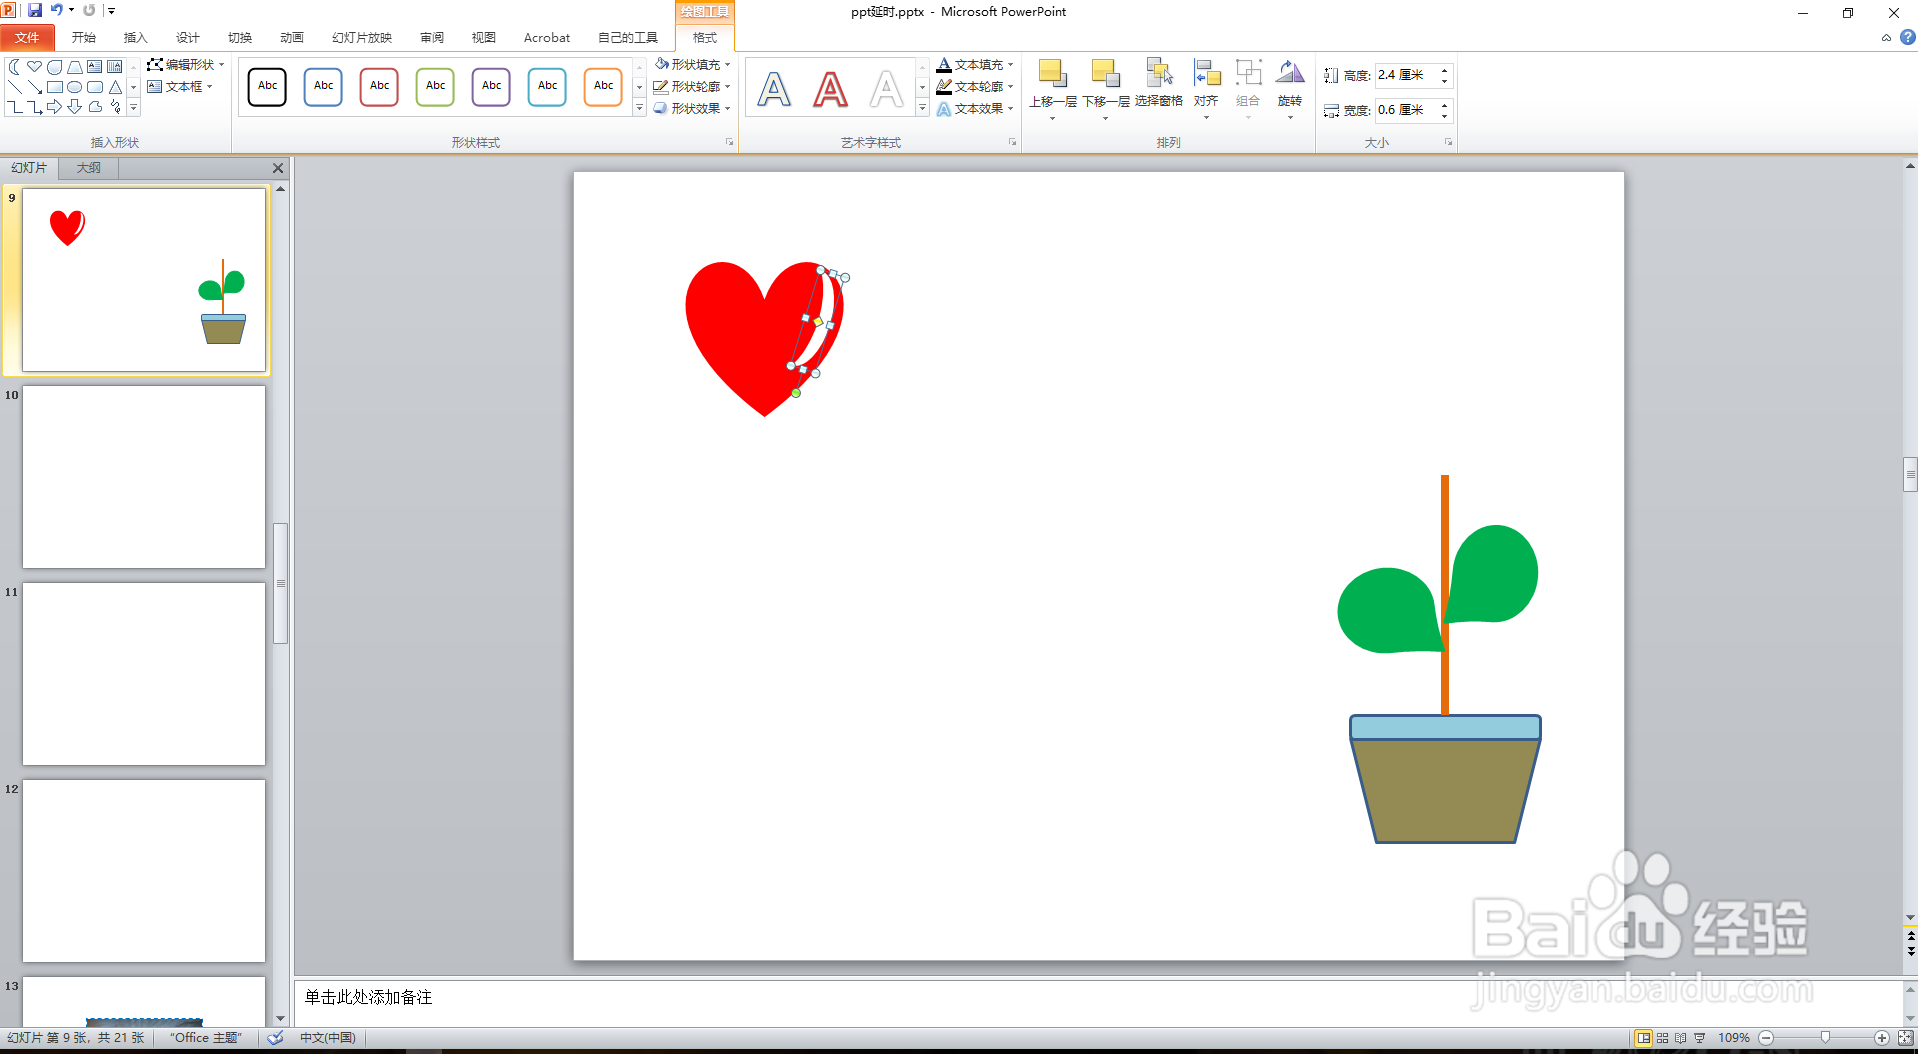The height and width of the screenshot is (1054, 1918).
Task: Choose the trapezoid shape in the gallery
Action: tap(75, 67)
